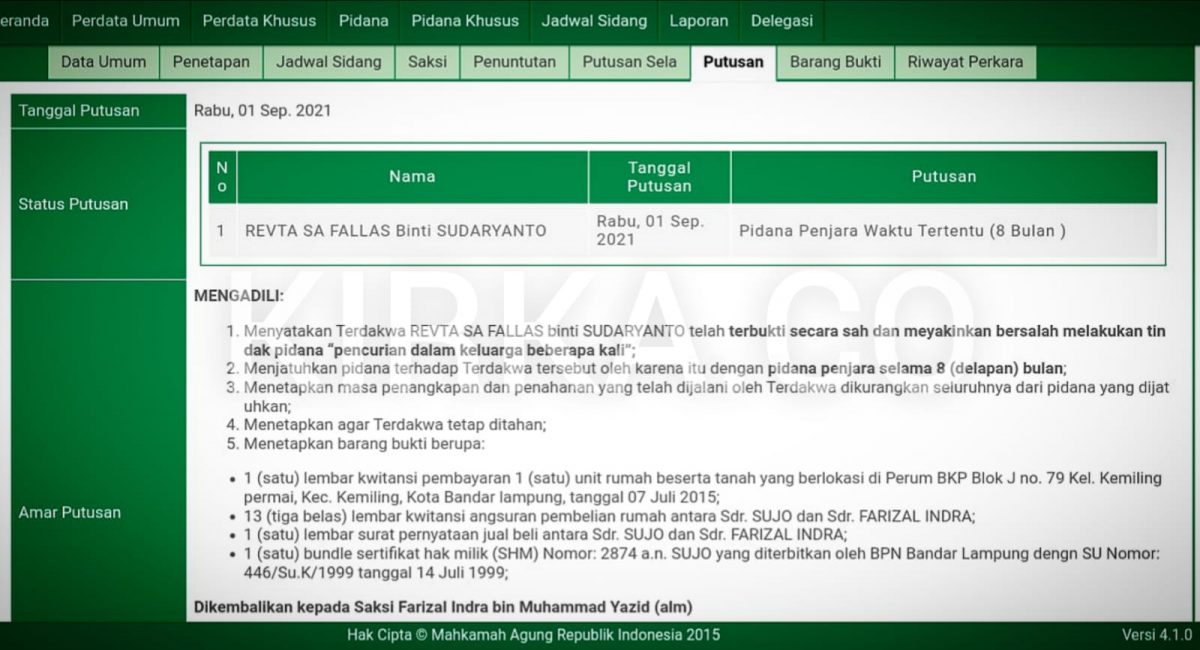Select the active Putusan tab
The width and height of the screenshot is (1200, 650).
click(x=733, y=62)
